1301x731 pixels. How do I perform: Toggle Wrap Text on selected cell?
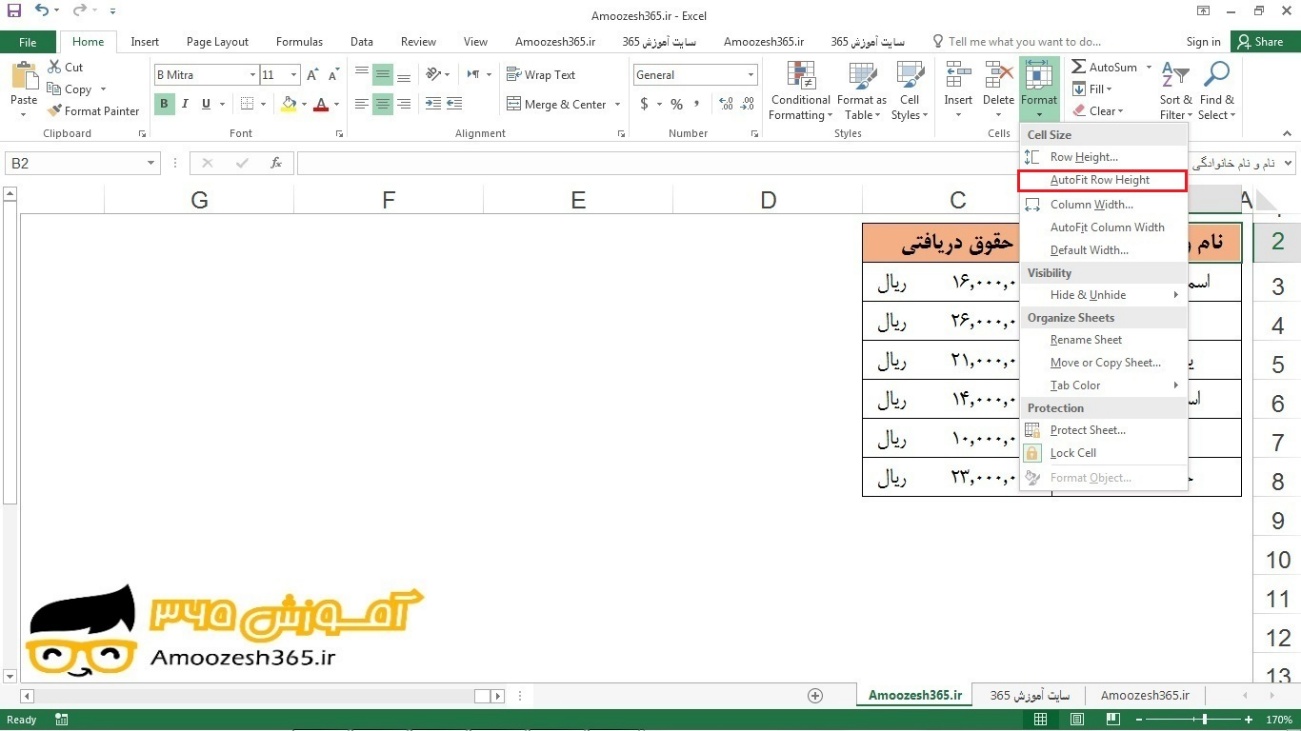tap(541, 75)
